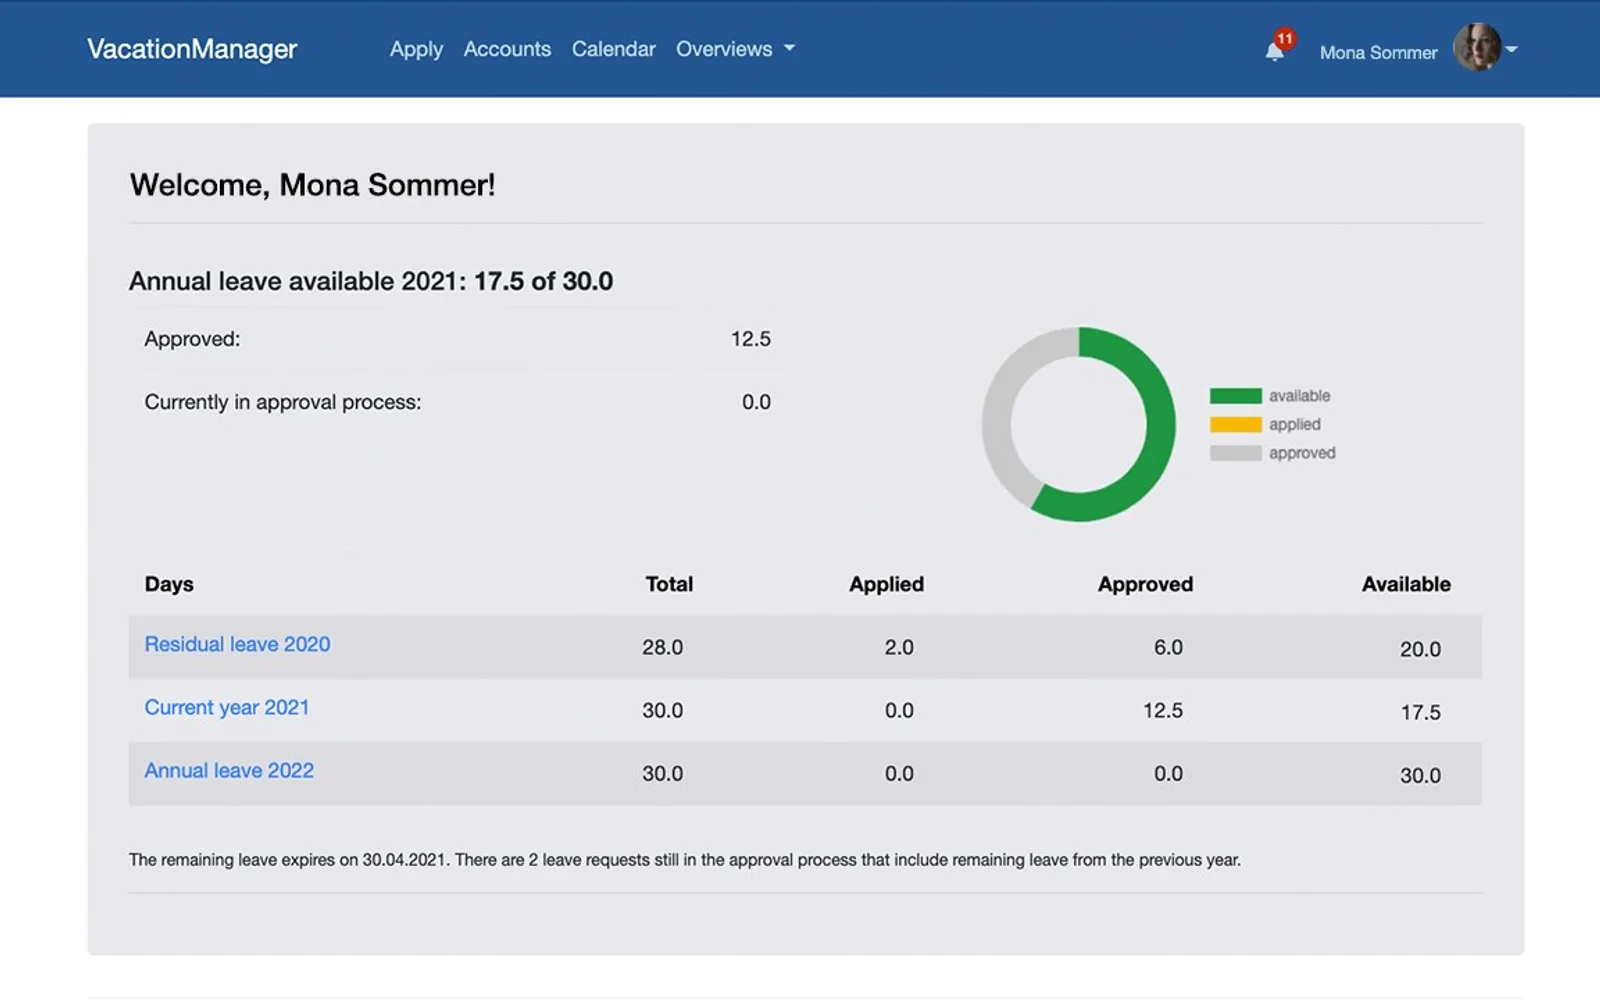Click the 12.5 value next to Approved label
1600x1000 pixels.
[x=751, y=339]
